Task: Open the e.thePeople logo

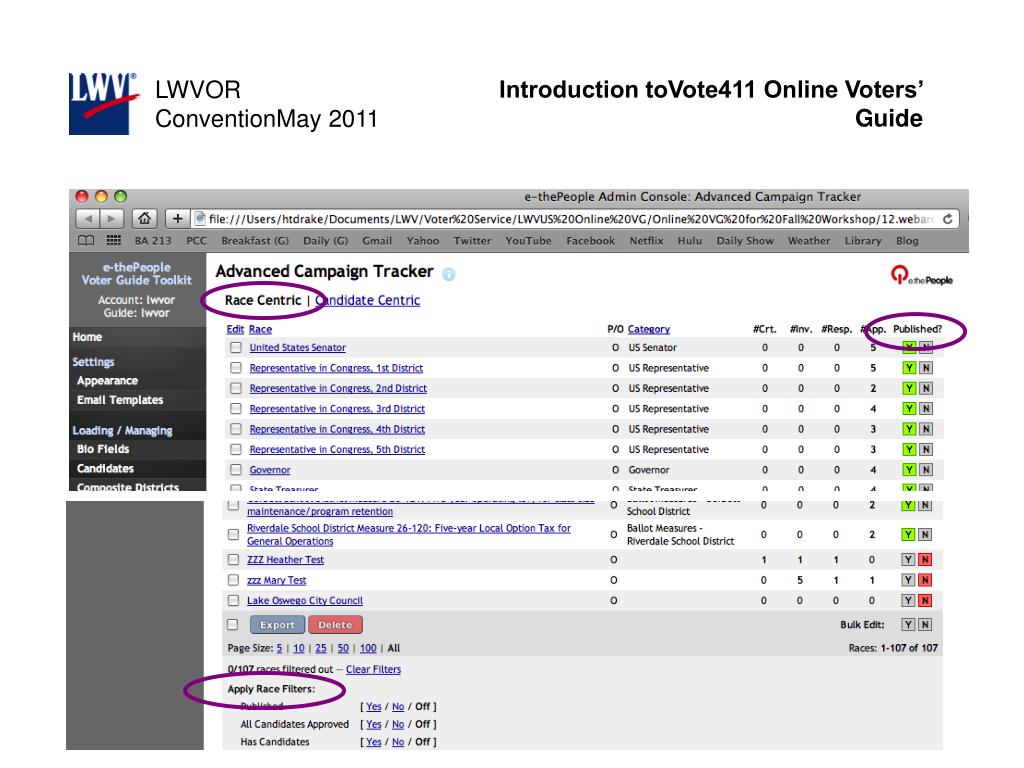Action: (x=921, y=276)
